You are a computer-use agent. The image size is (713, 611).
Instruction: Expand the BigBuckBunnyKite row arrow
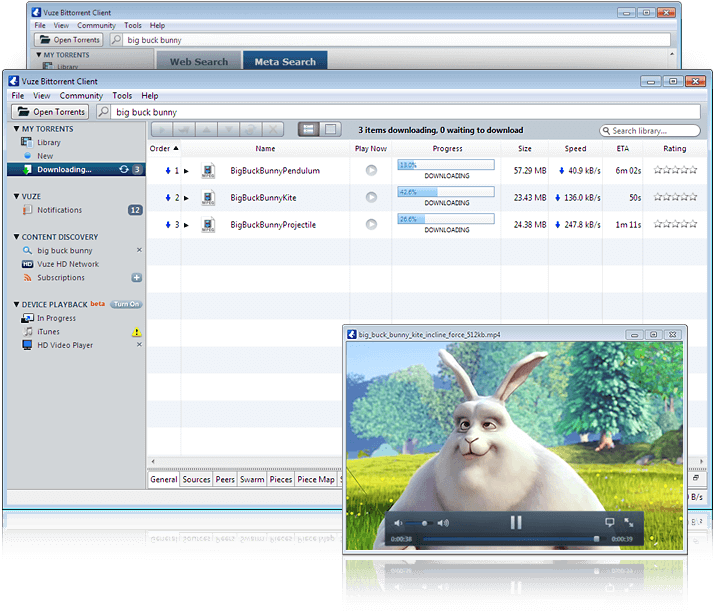[186, 198]
